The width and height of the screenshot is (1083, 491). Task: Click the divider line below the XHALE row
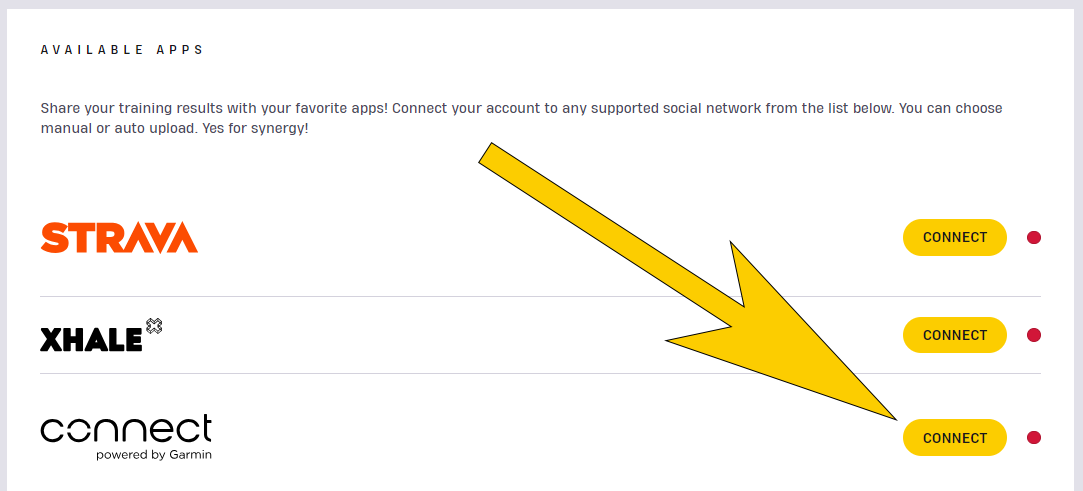pyautogui.click(x=540, y=374)
